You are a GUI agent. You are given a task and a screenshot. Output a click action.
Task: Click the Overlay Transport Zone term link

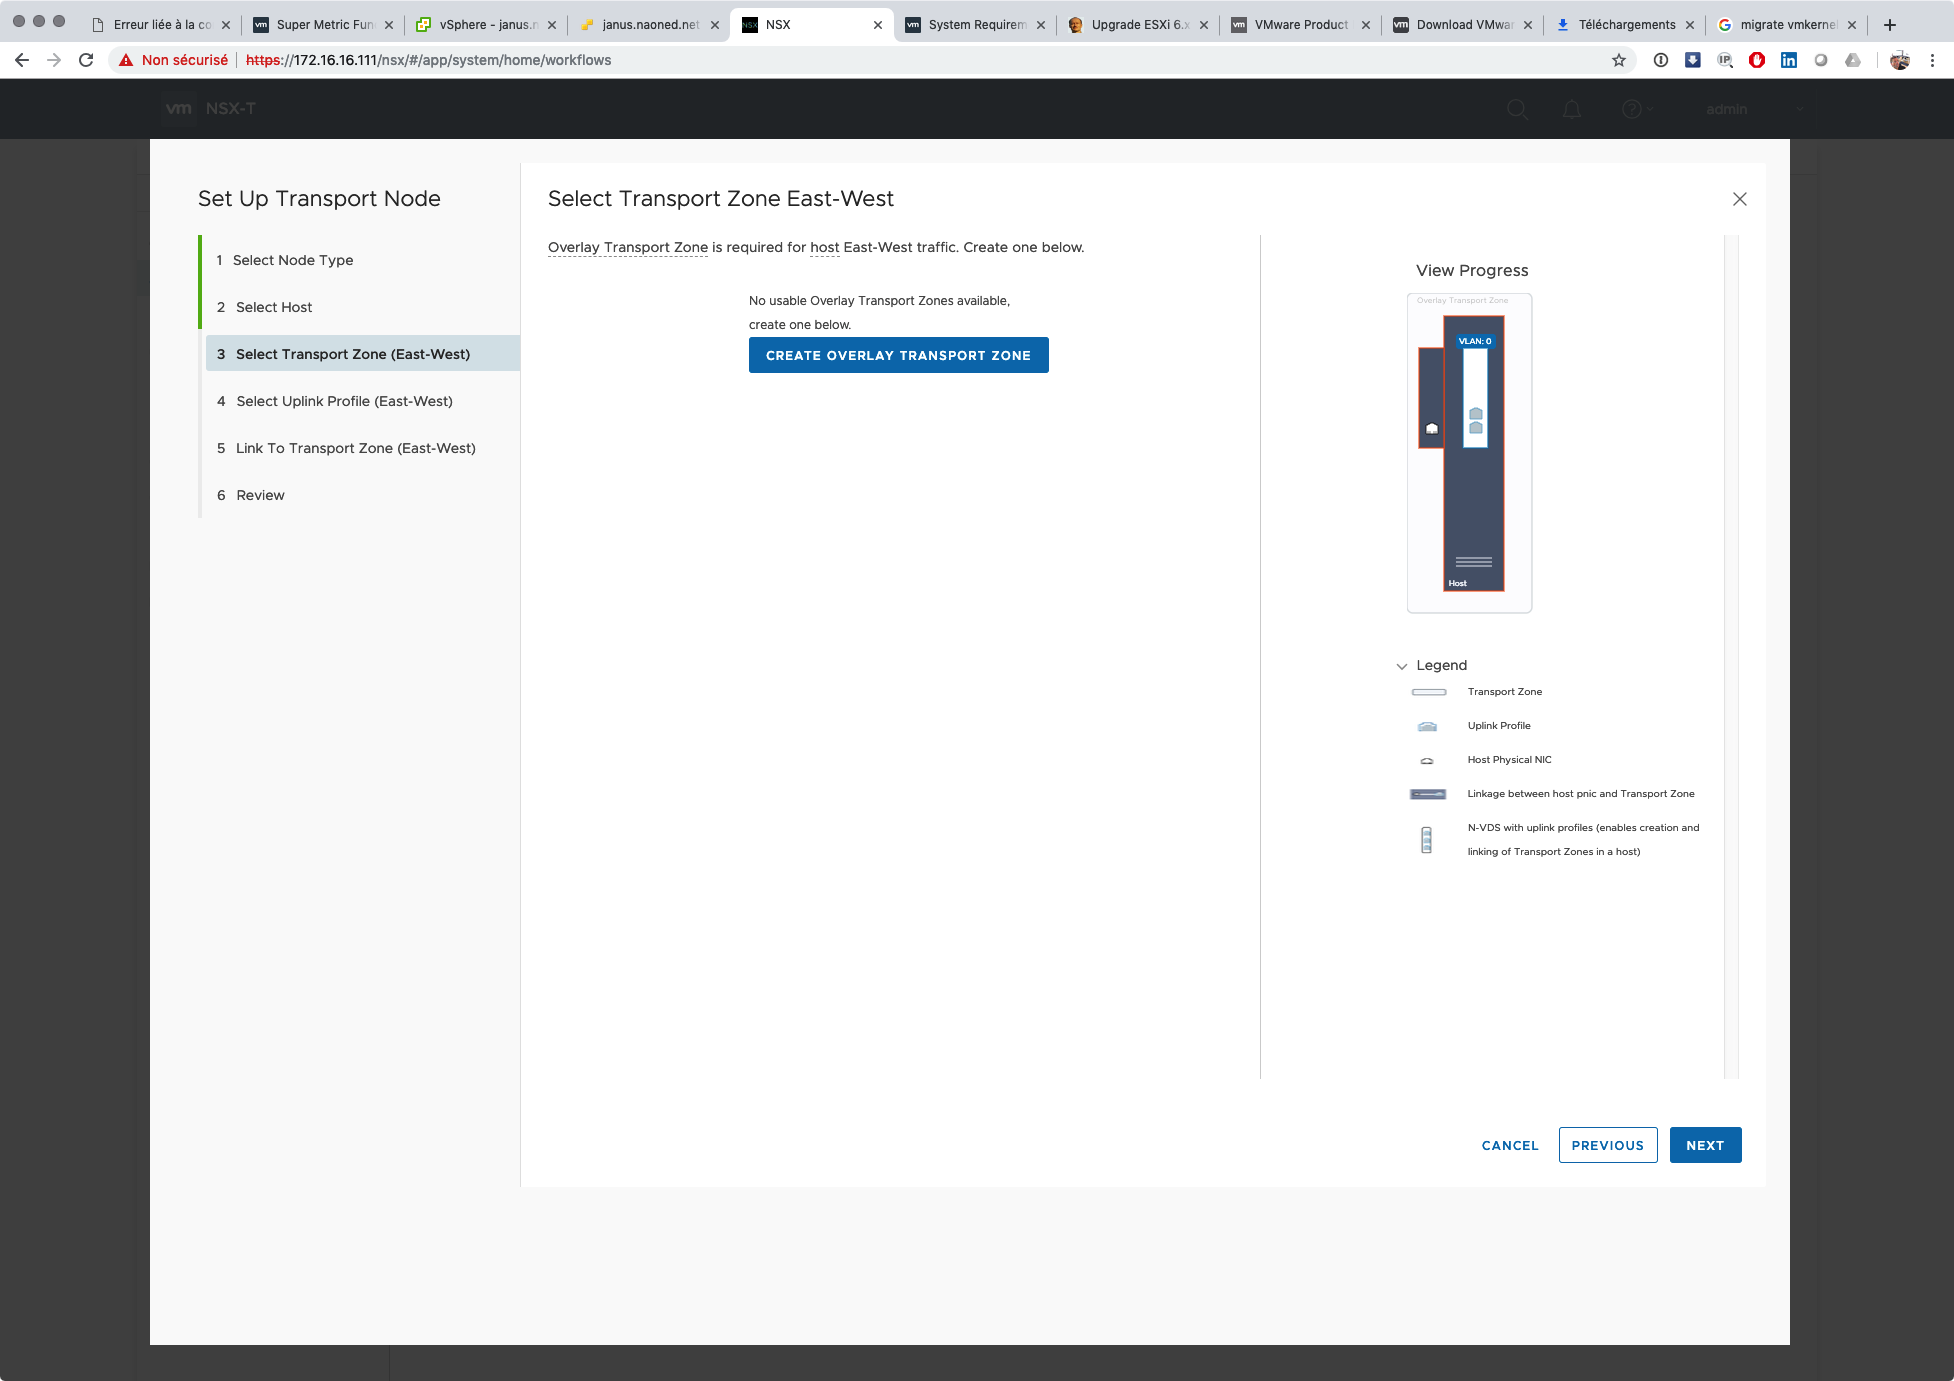(x=627, y=247)
